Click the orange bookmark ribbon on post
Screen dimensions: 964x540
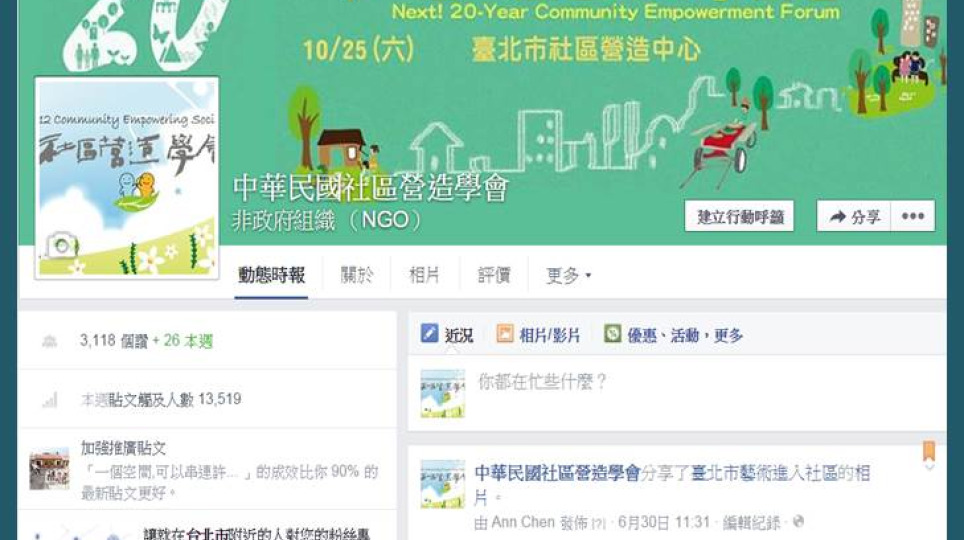coord(929,450)
